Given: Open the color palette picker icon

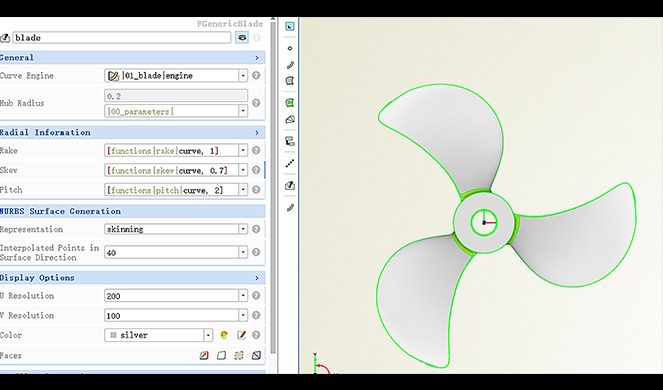Looking at the screenshot, I should point(224,335).
